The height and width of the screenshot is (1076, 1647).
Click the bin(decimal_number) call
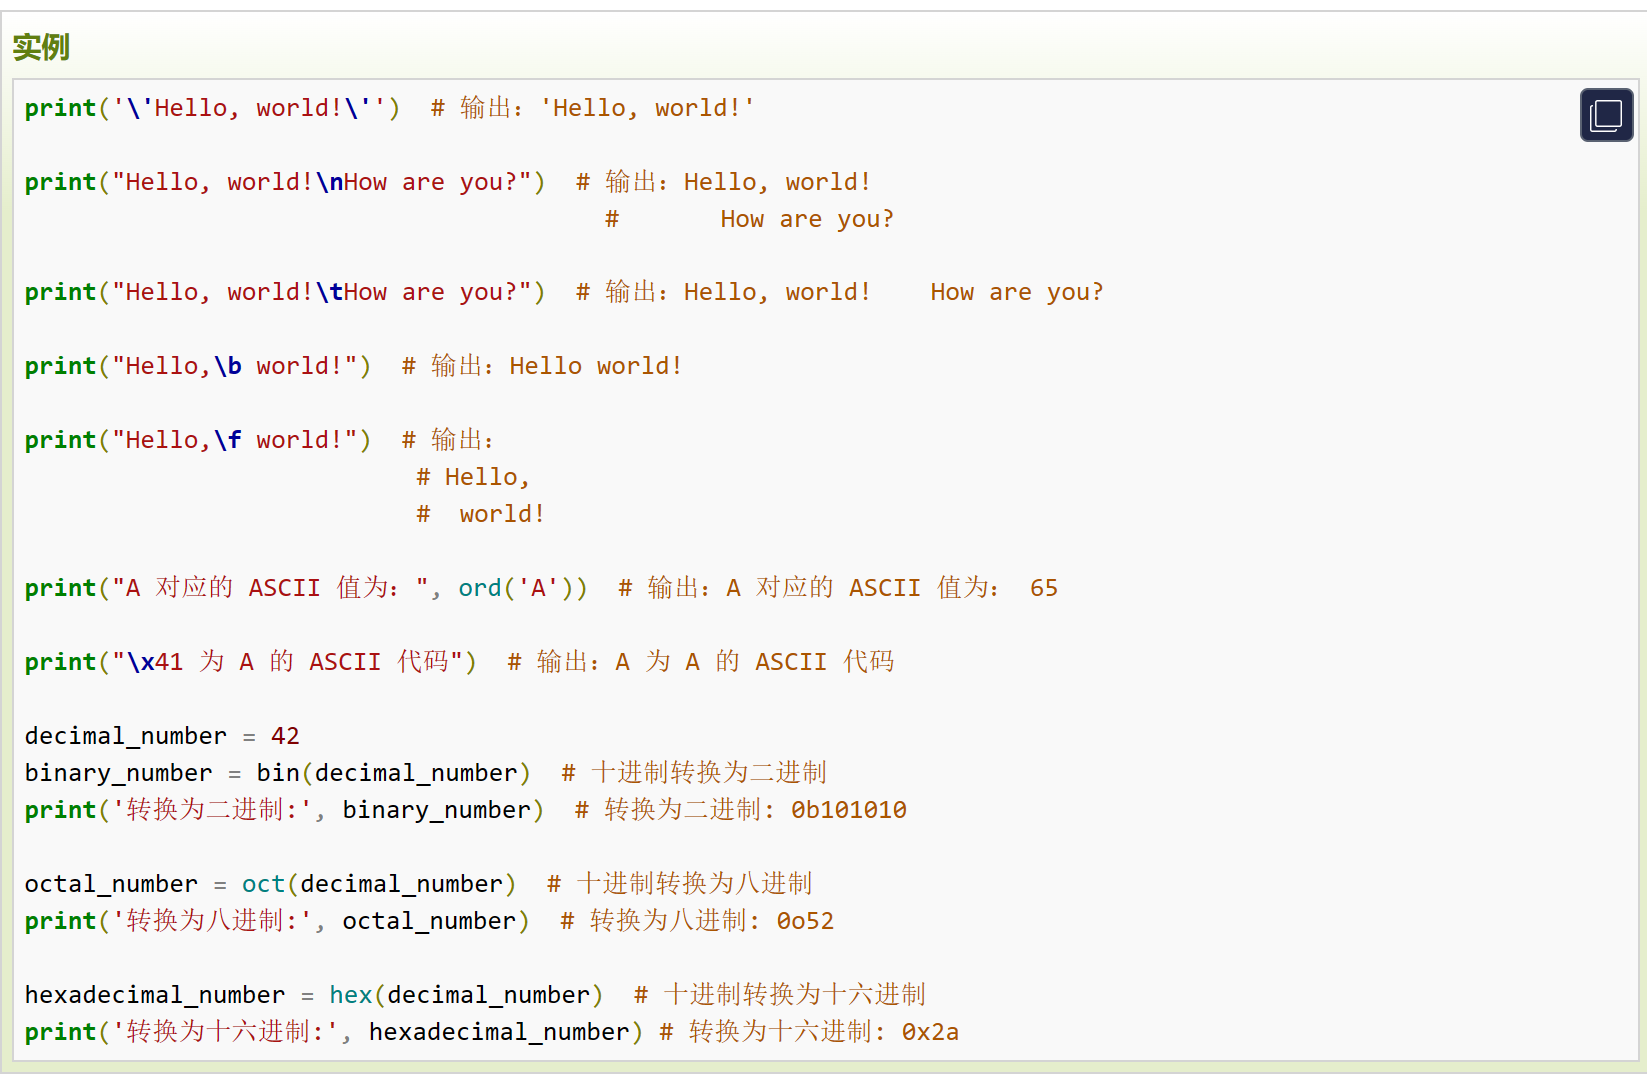pos(394,773)
